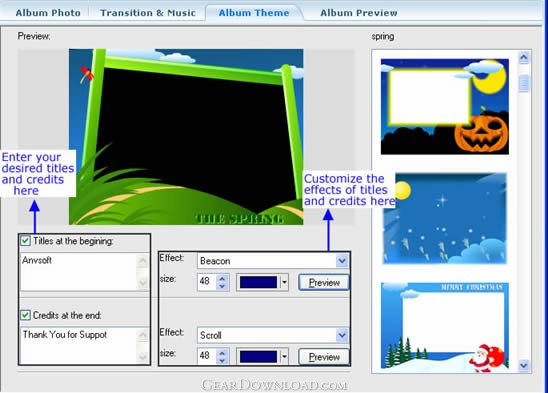Go to the Album Preview tab
Screen dimensions: 548x393
click(359, 13)
